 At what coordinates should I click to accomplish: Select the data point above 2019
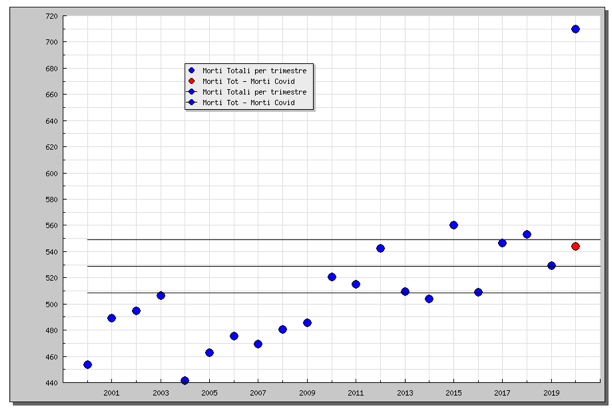click(551, 266)
